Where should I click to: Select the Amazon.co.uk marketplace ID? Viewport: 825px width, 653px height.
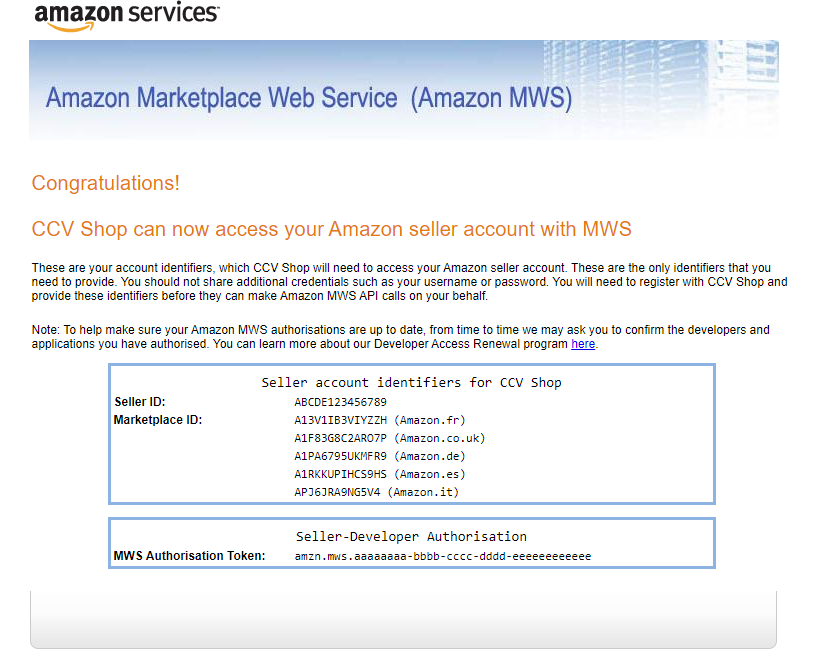340,438
